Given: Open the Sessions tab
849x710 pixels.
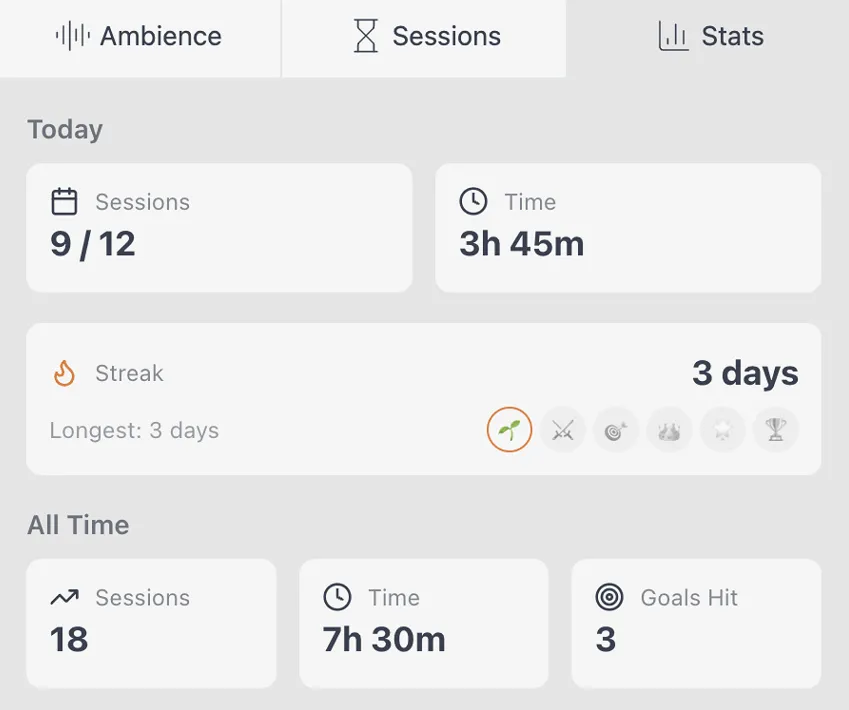Looking at the screenshot, I should 423,36.
